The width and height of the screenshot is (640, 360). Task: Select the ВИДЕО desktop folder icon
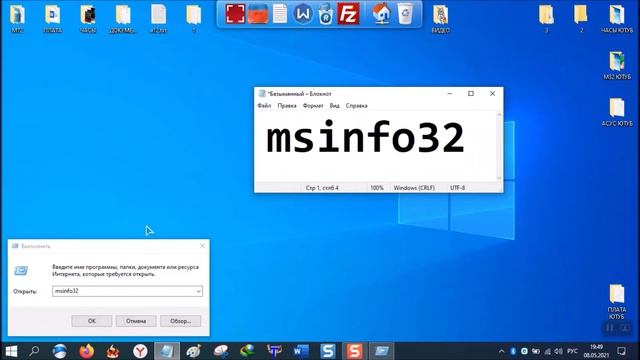point(441,19)
